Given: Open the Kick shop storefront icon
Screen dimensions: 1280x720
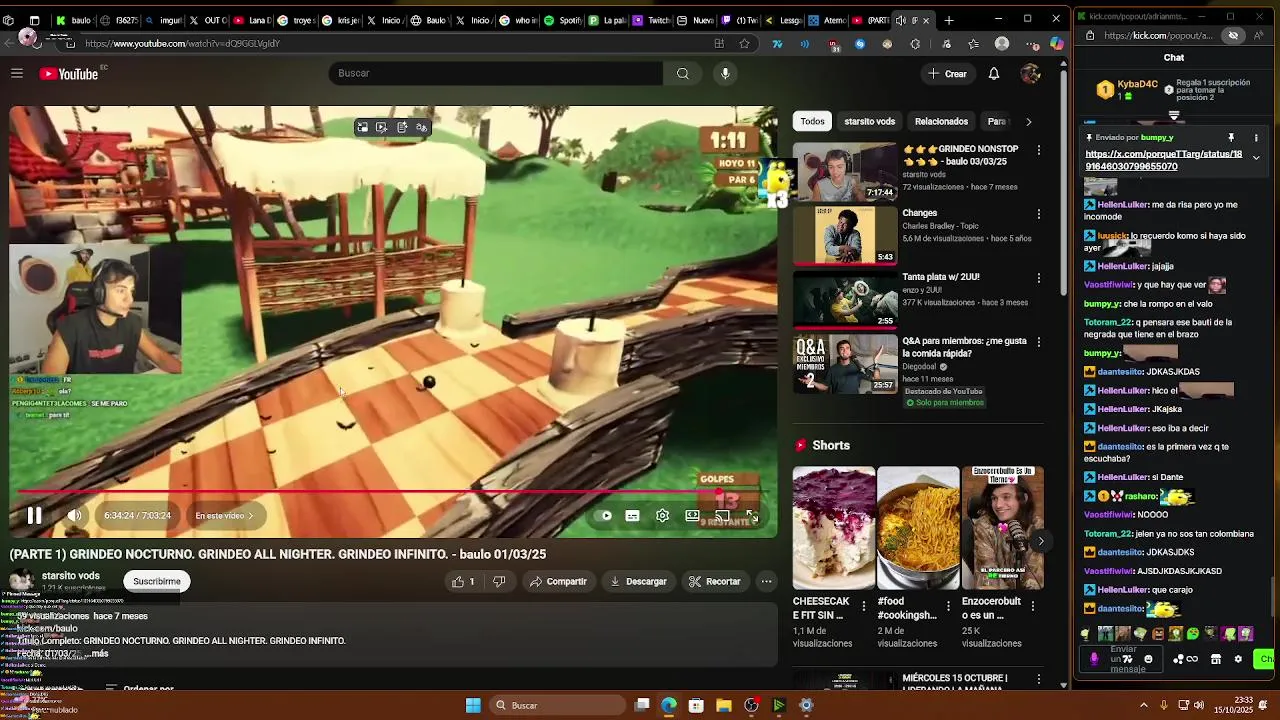Looking at the screenshot, I should pyautogui.click(x=1216, y=659).
